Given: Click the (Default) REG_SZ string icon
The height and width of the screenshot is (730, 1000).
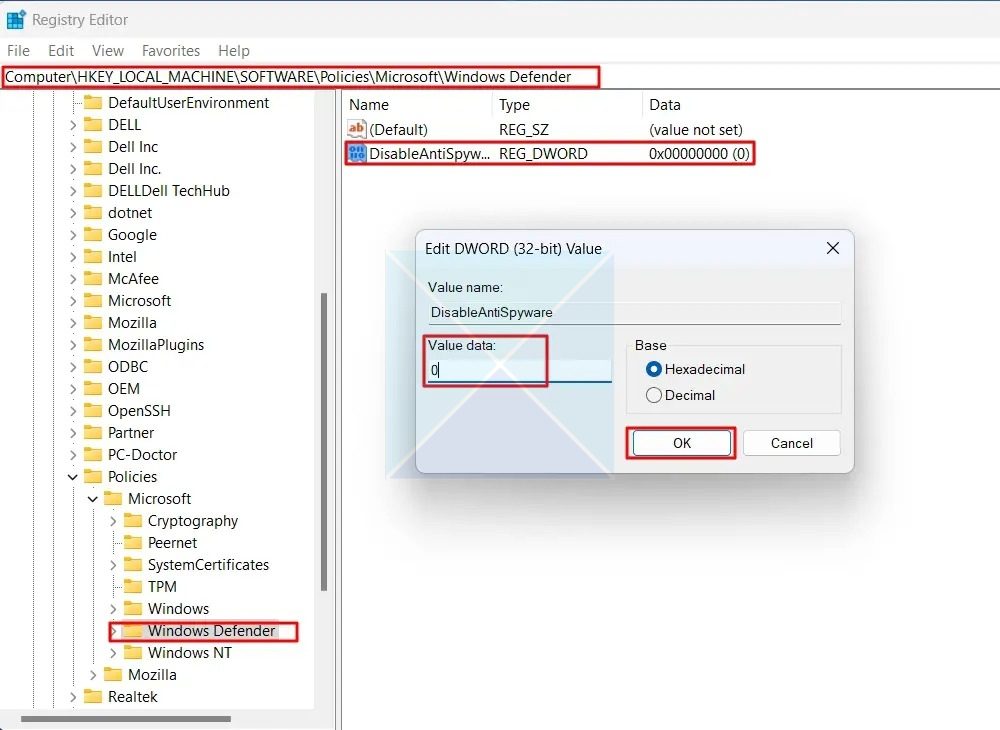Looking at the screenshot, I should [x=357, y=128].
